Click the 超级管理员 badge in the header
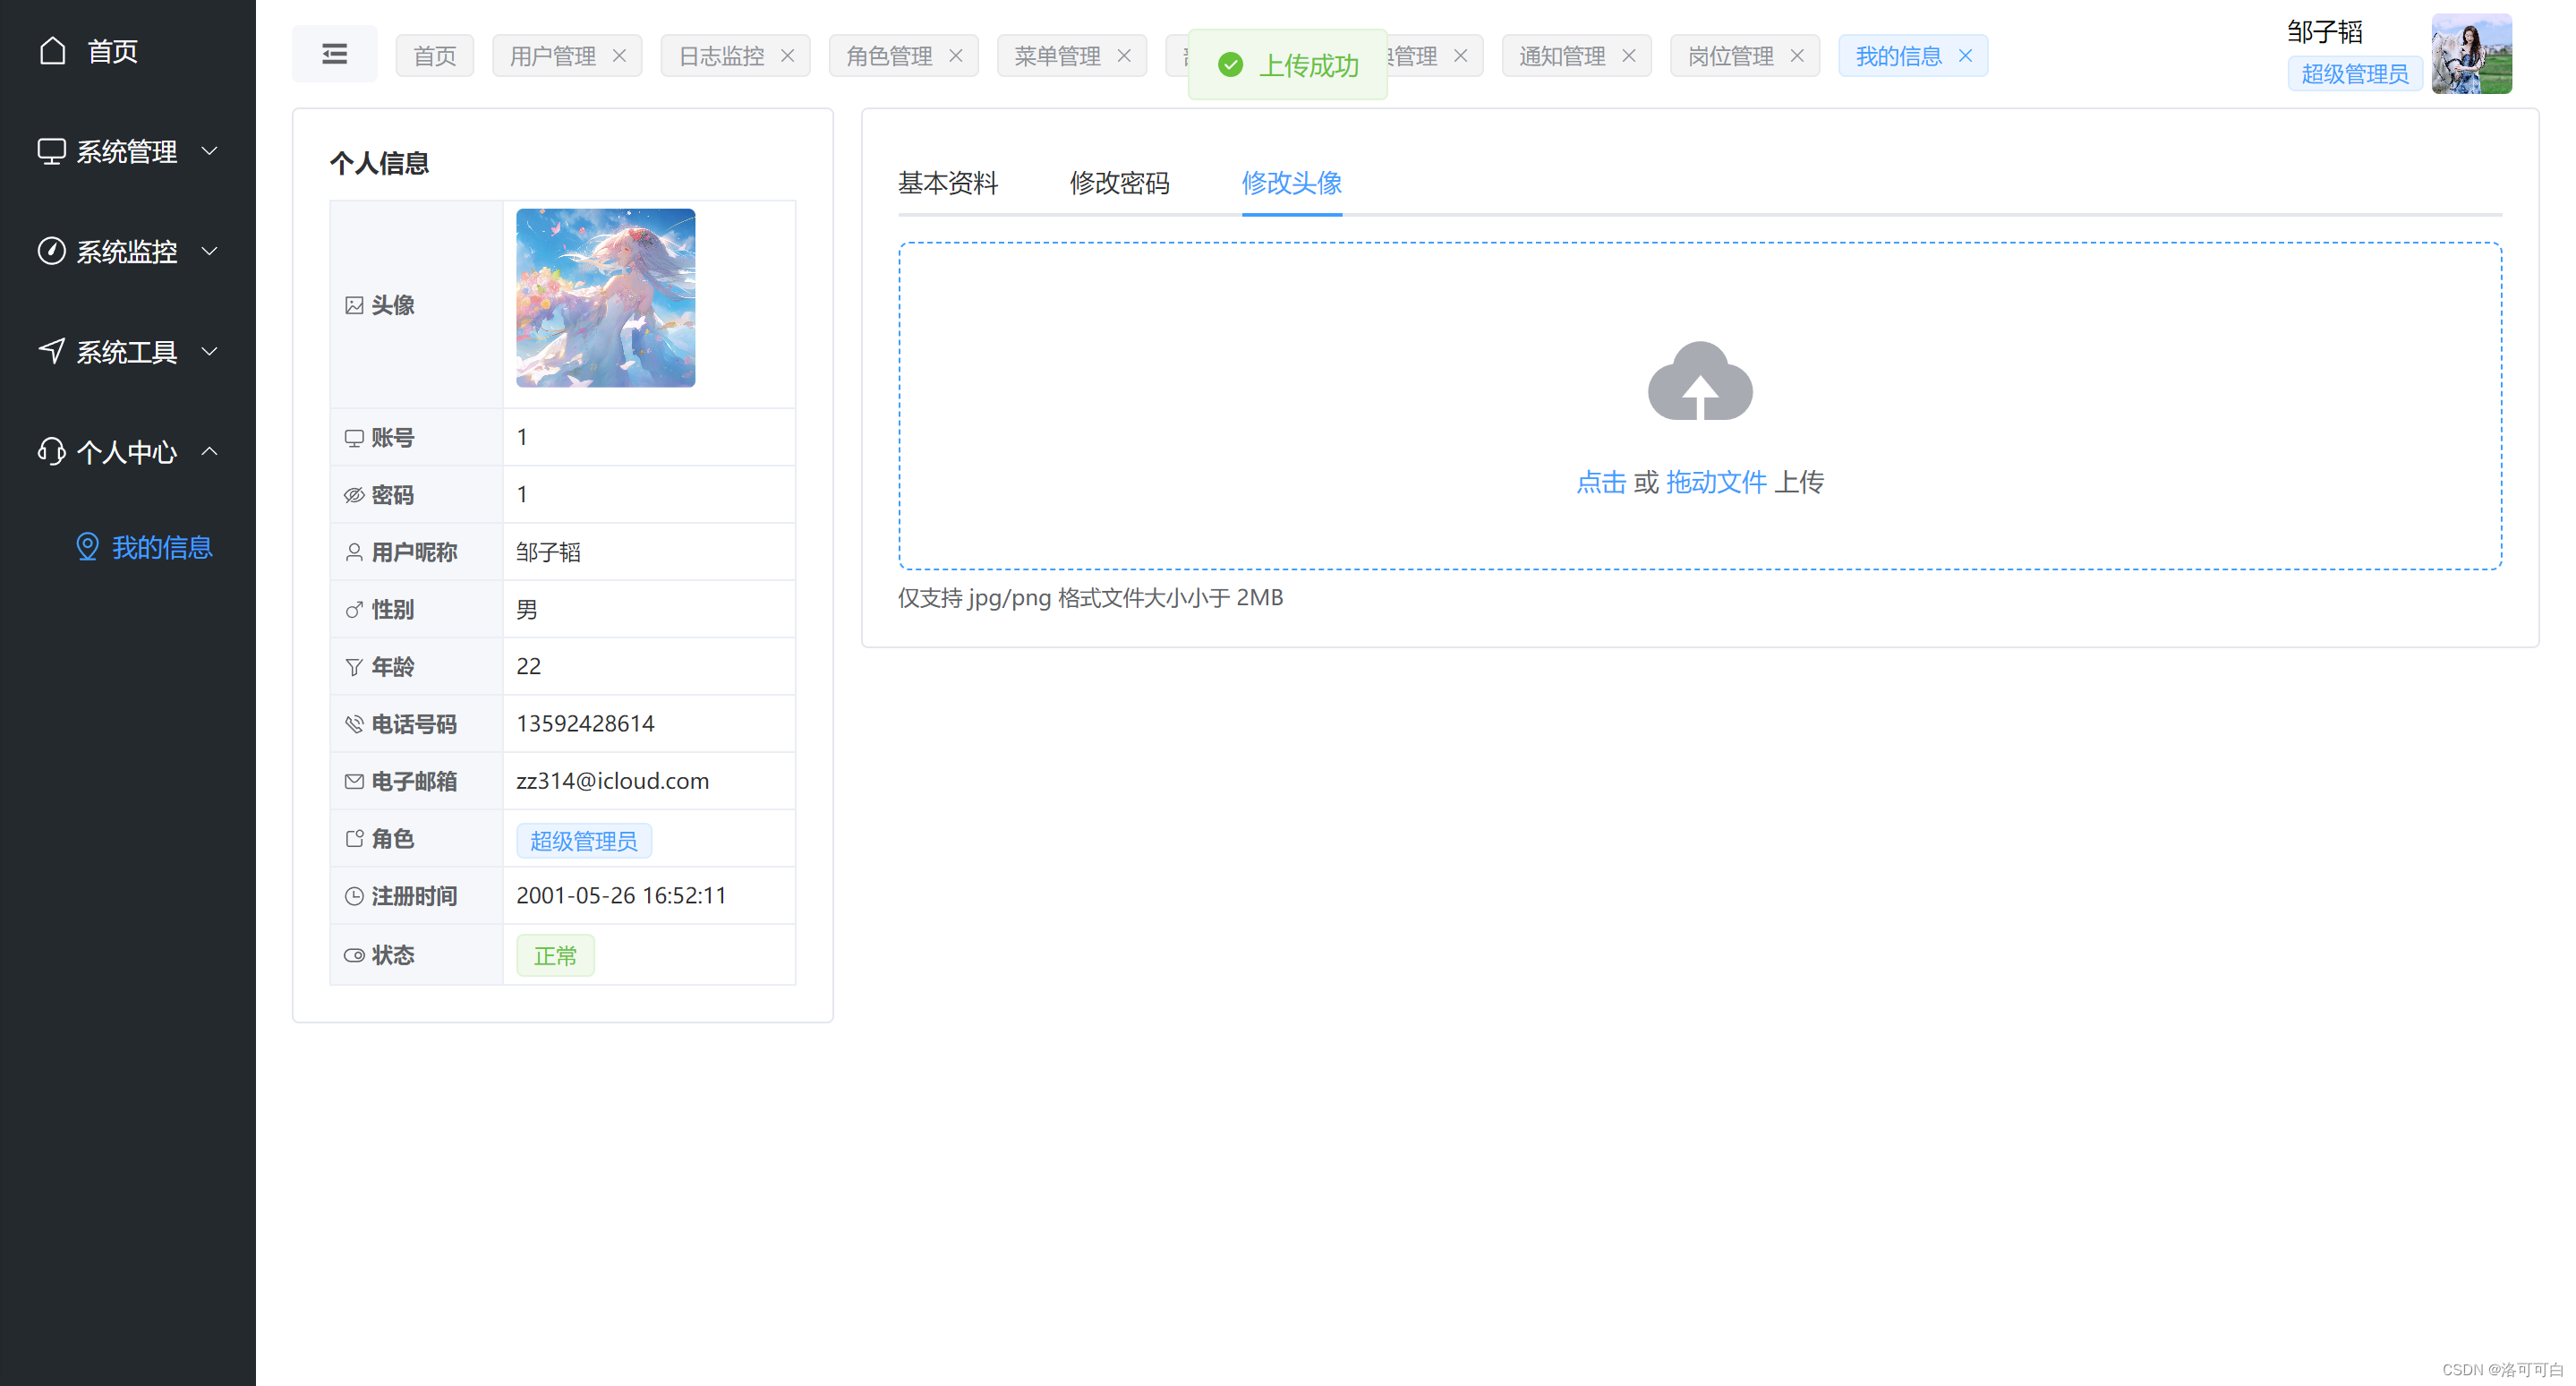2576x1386 pixels. click(2354, 74)
